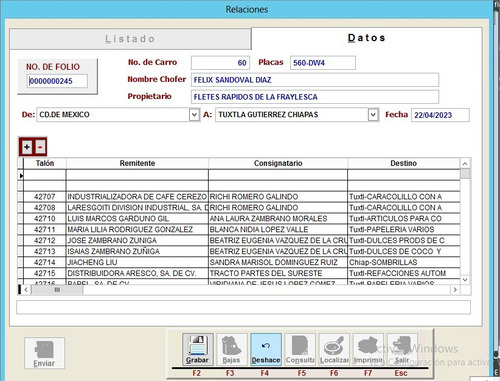500x381 pixels.
Task: Click the Remitente column header
Action: [x=137, y=163]
